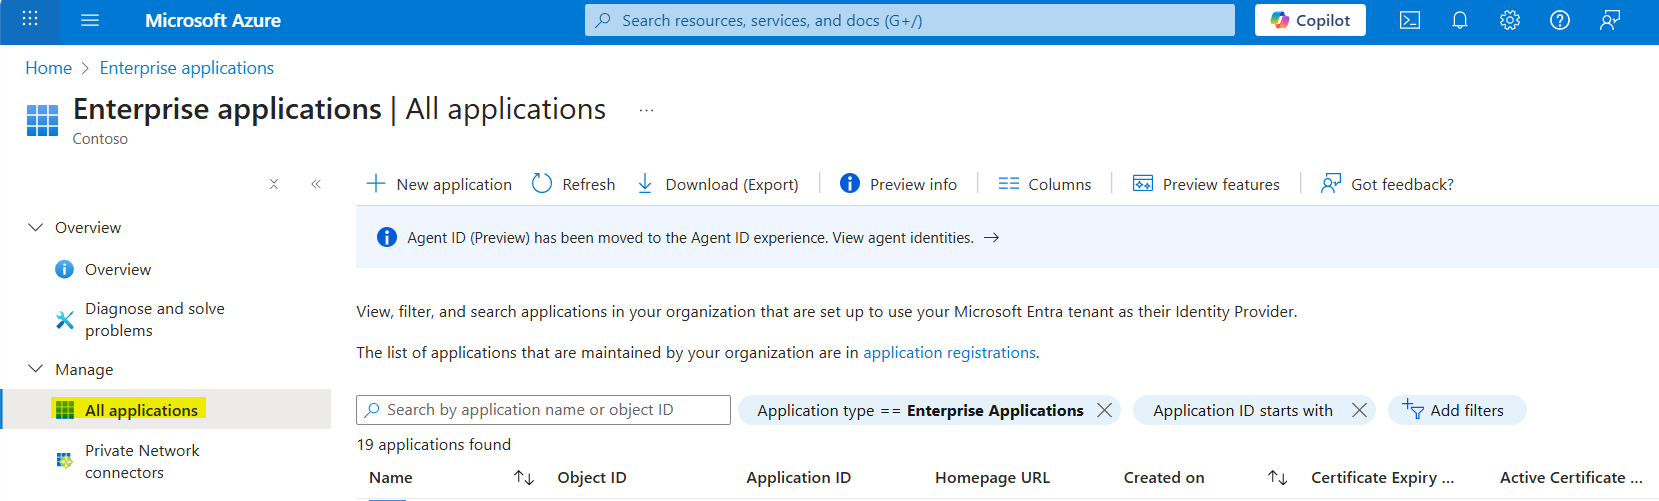Open the feedback icon in header
Screen dimensions: 1659x501
[1610, 20]
